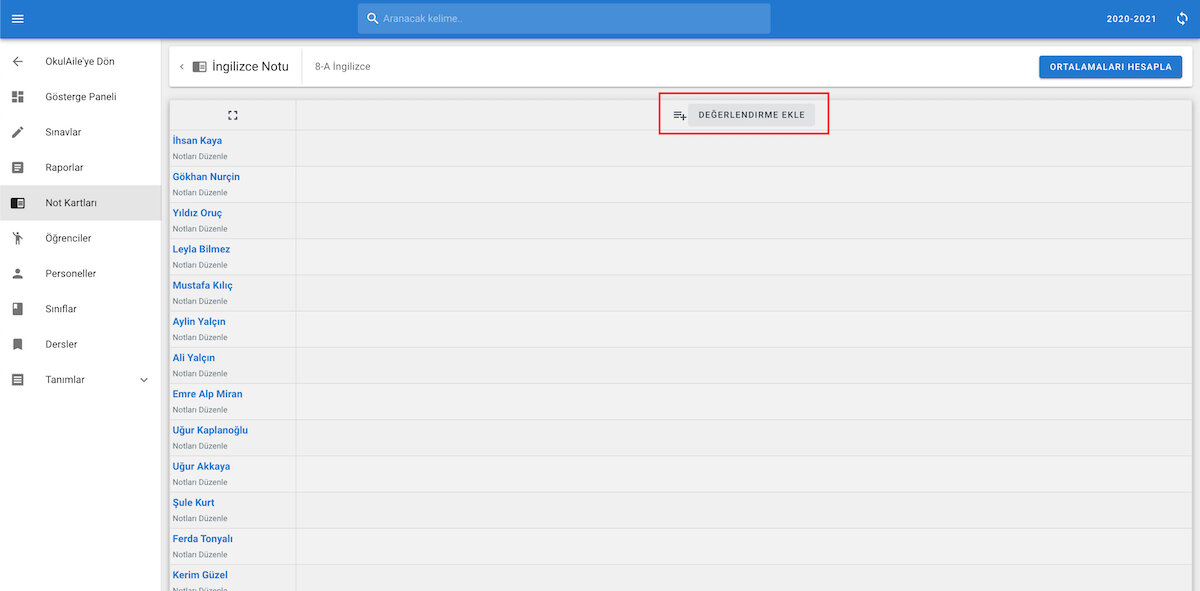Click in the Aranacak kelime search field
The width and height of the screenshot is (1200, 591).
coord(564,19)
